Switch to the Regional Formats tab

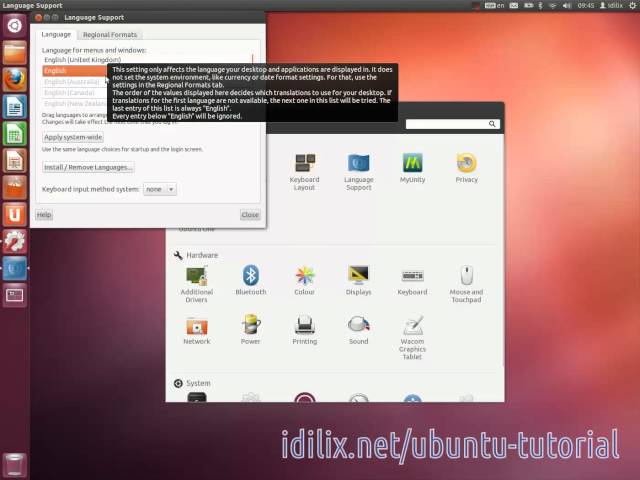click(110, 35)
